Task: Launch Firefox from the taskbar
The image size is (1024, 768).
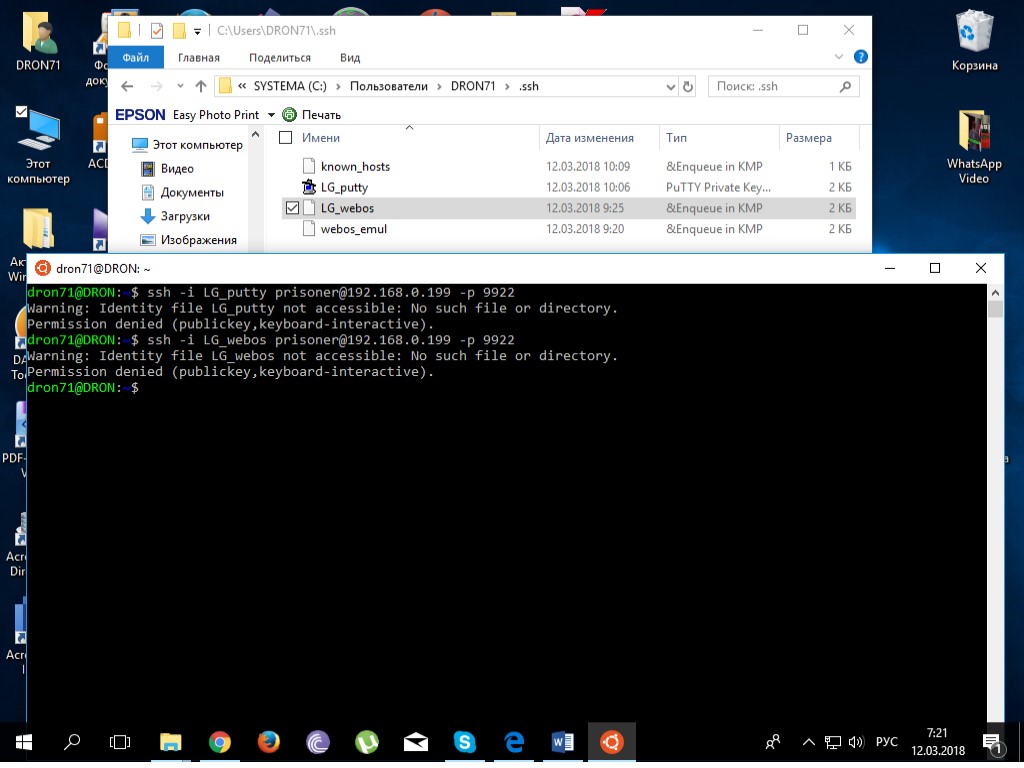Action: (268, 742)
